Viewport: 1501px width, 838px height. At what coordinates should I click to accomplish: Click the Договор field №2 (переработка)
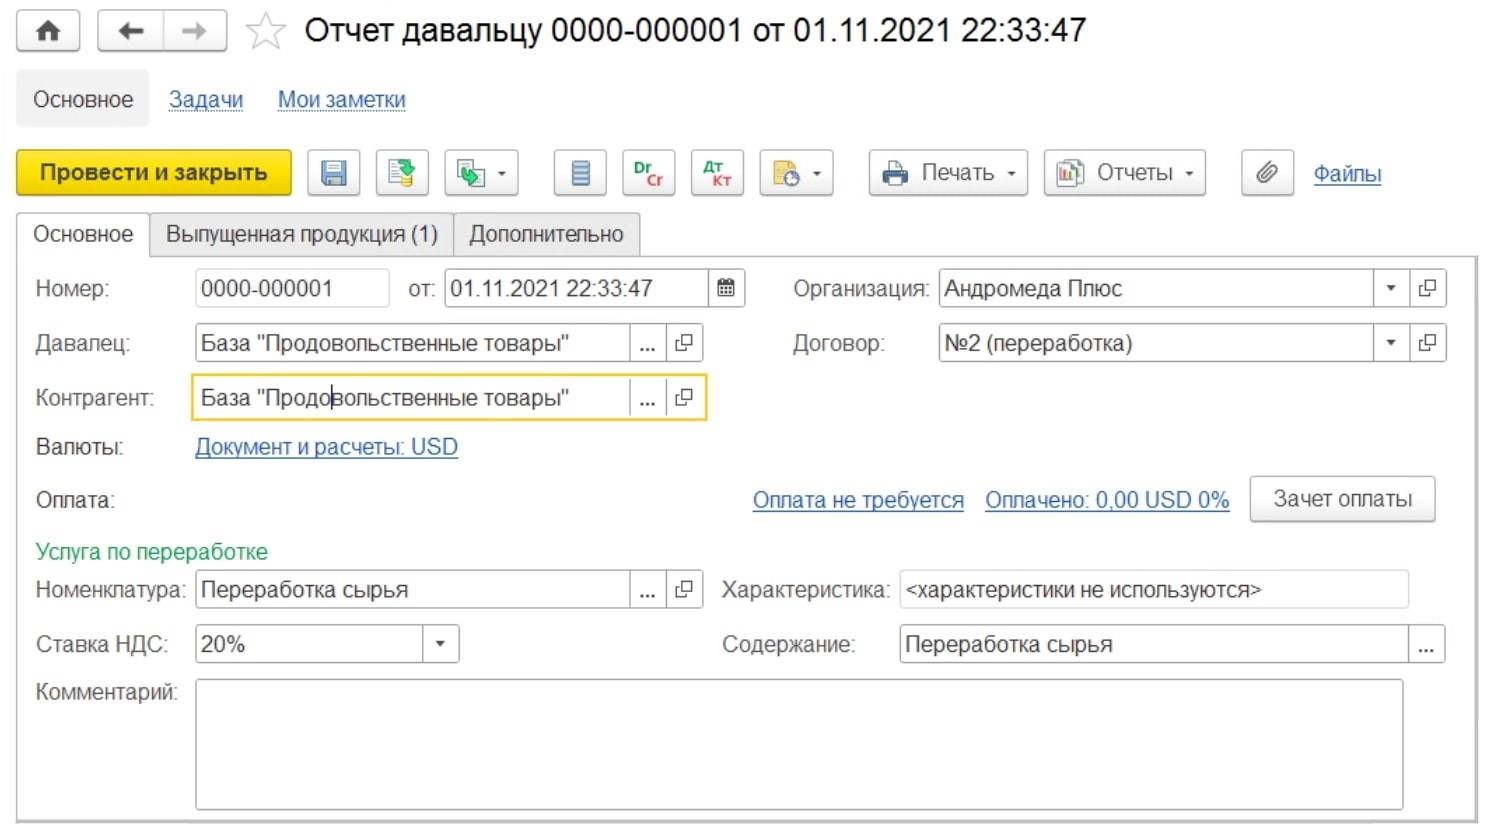pos(1156,343)
